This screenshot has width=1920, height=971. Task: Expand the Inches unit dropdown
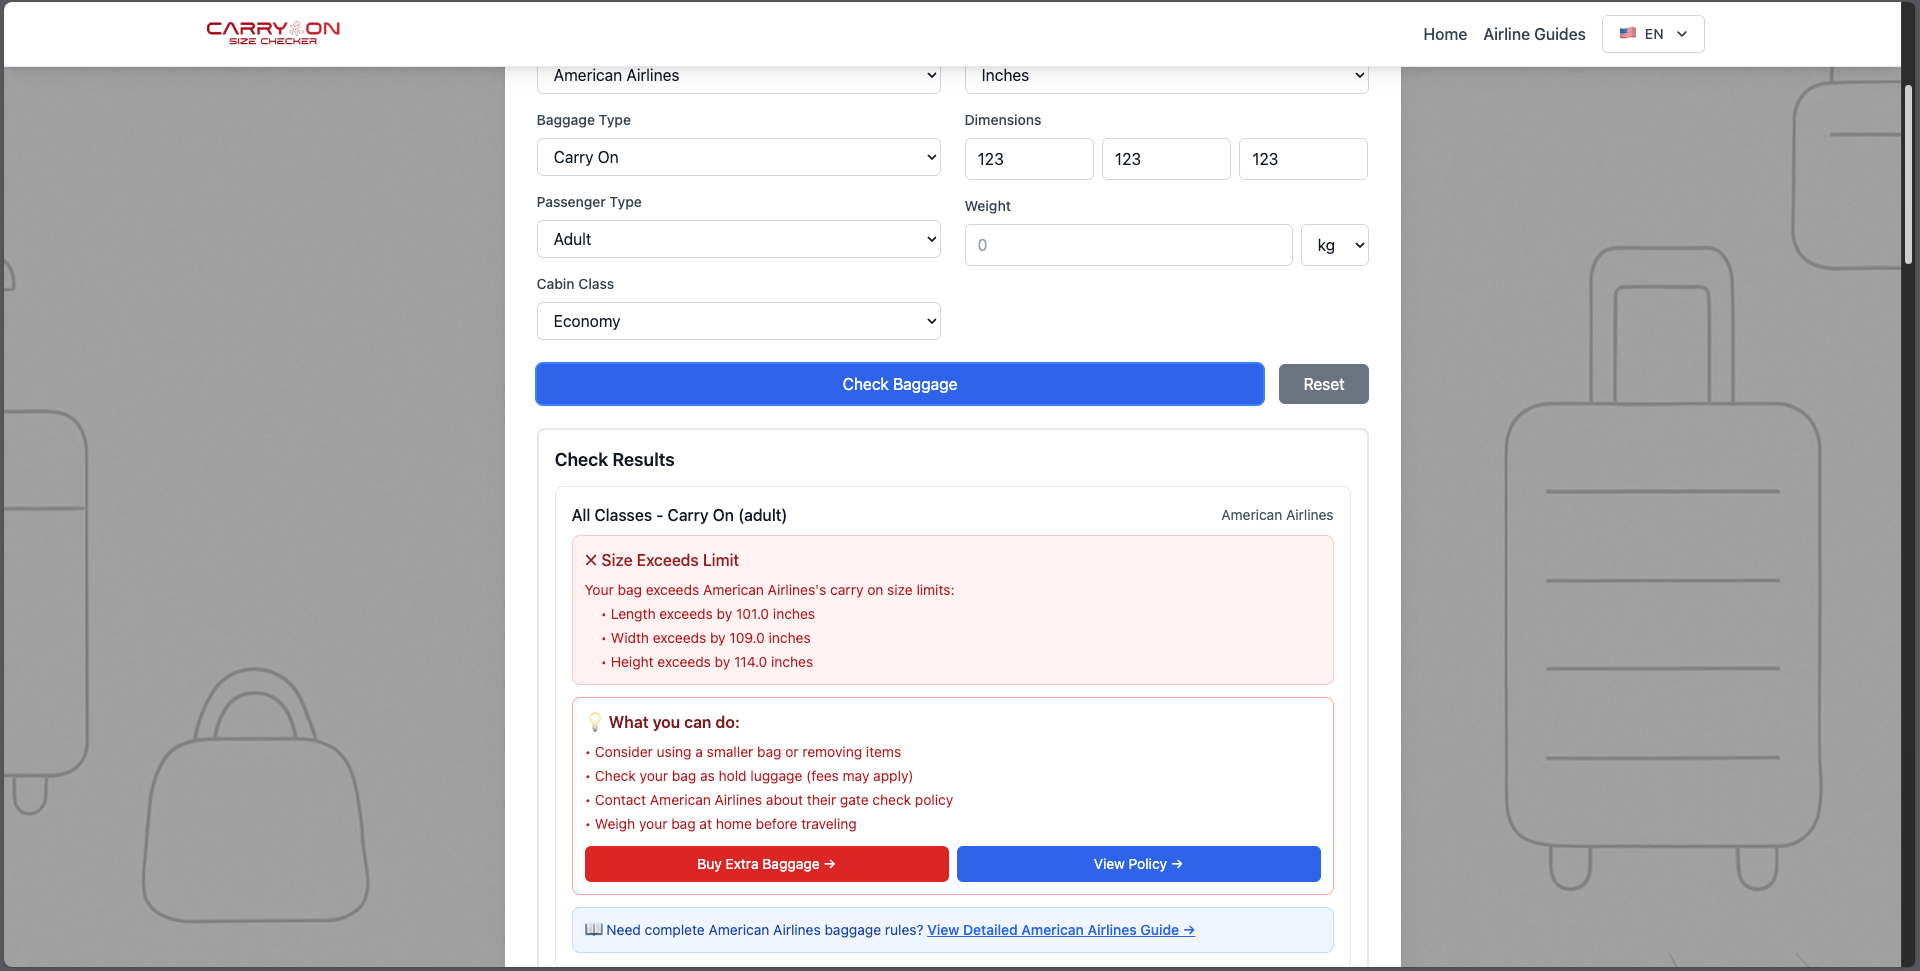[1166, 76]
